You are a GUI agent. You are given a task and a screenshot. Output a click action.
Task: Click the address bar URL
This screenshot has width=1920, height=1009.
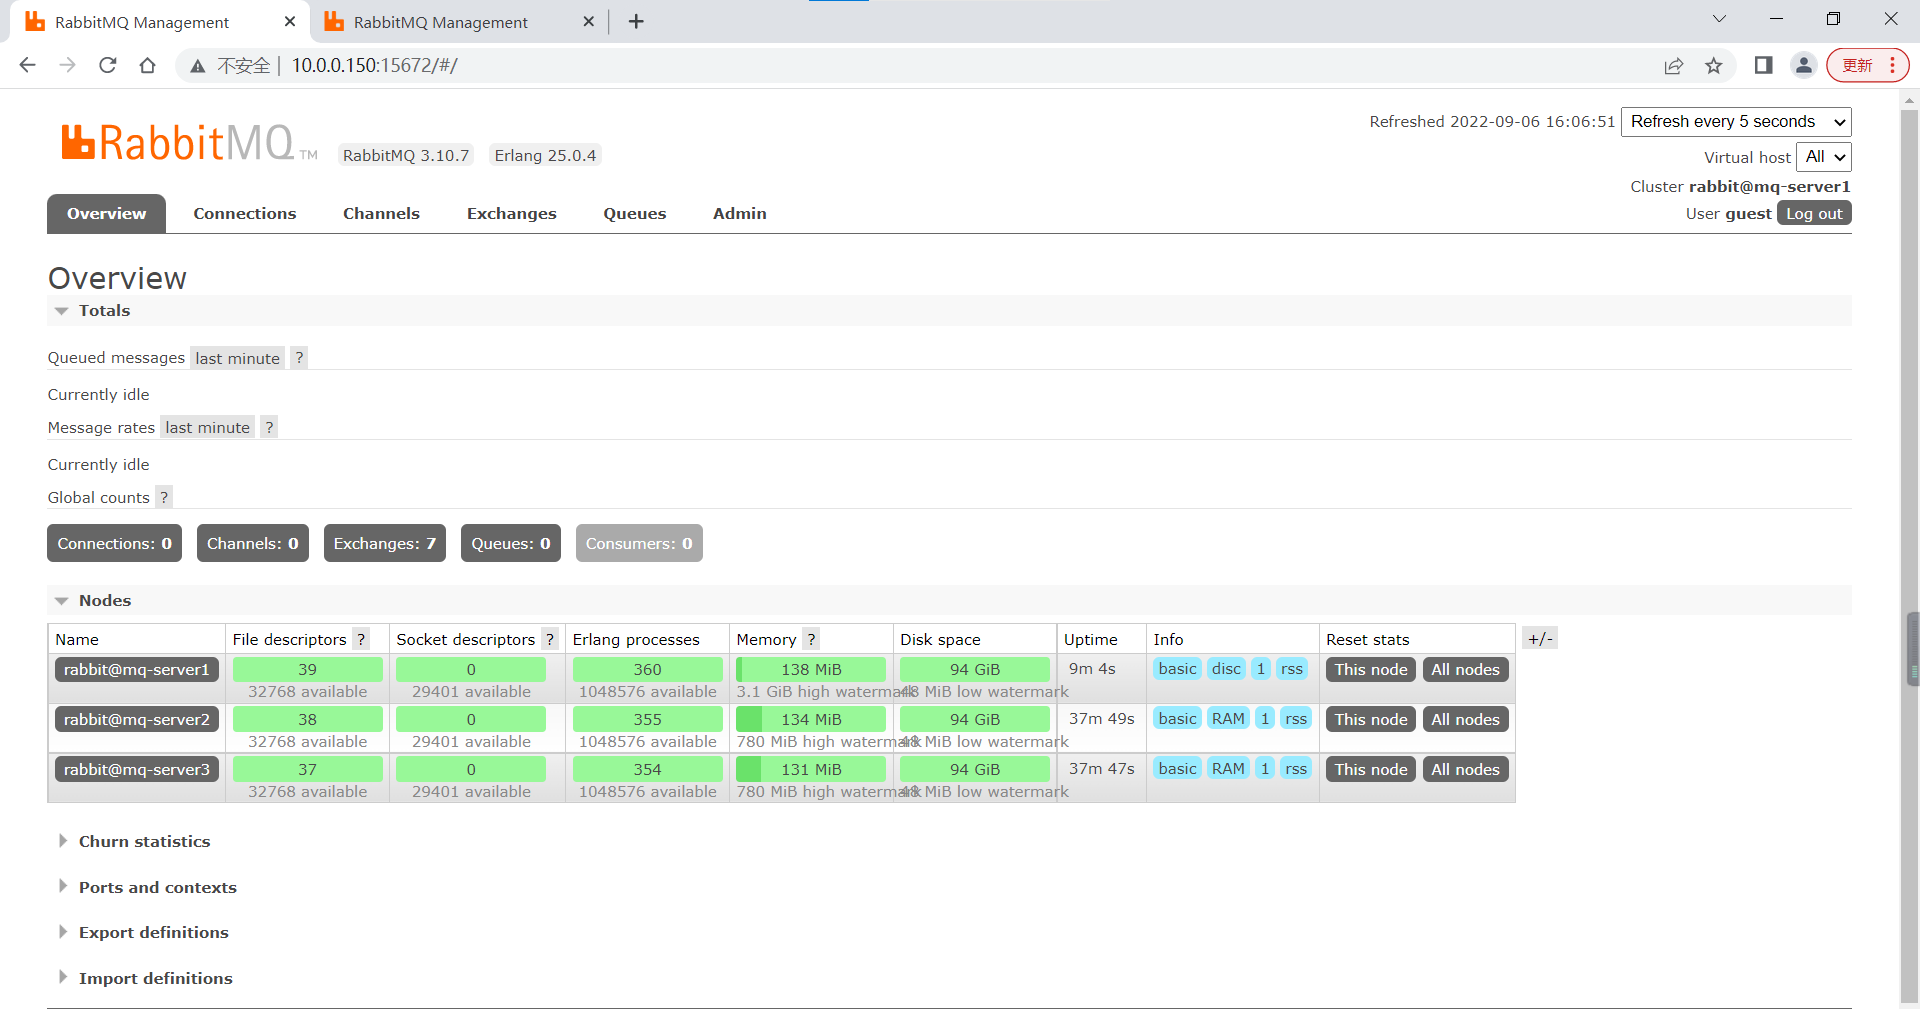tap(375, 66)
